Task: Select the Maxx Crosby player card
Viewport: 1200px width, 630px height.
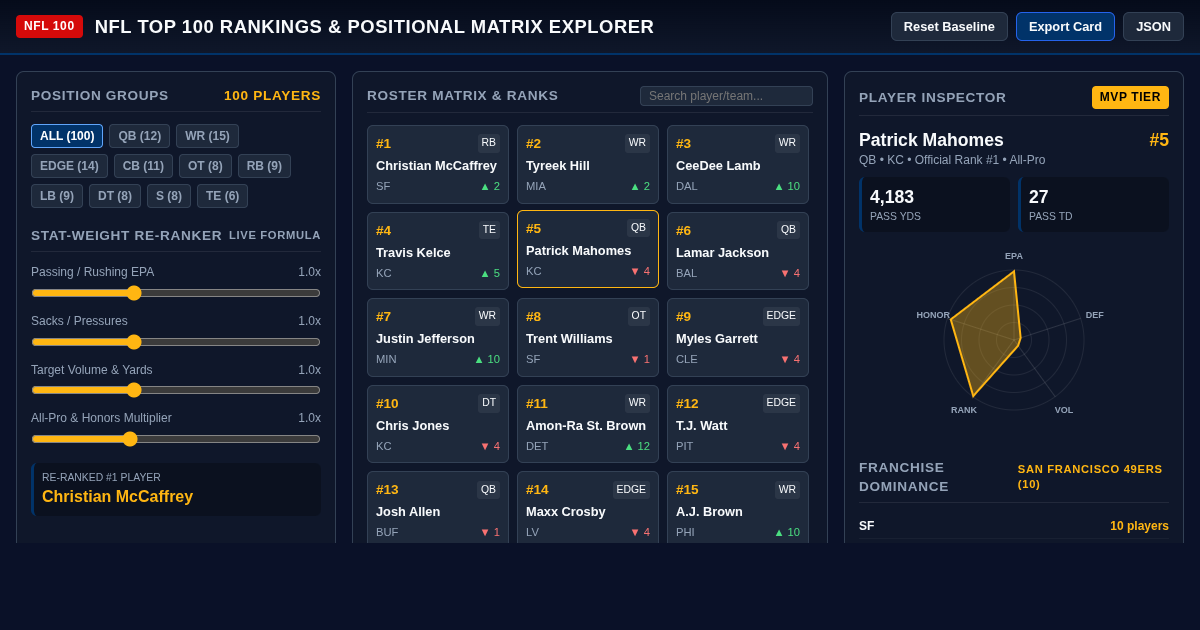Action: pyautogui.click(x=588, y=507)
